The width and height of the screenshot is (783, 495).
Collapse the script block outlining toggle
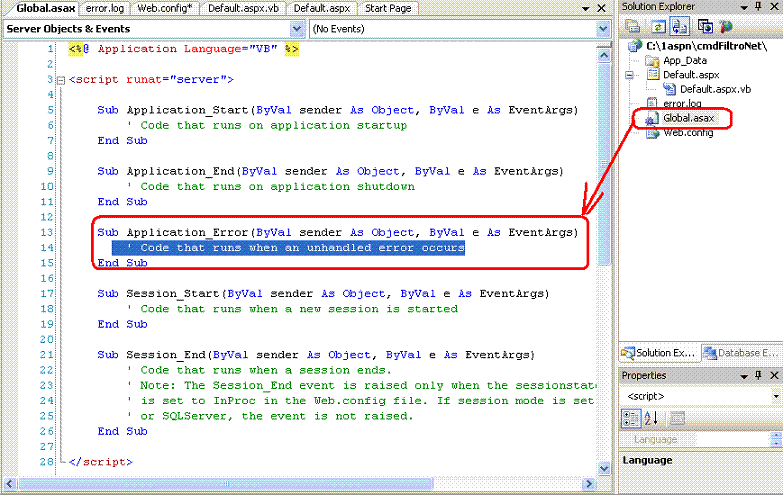point(61,79)
